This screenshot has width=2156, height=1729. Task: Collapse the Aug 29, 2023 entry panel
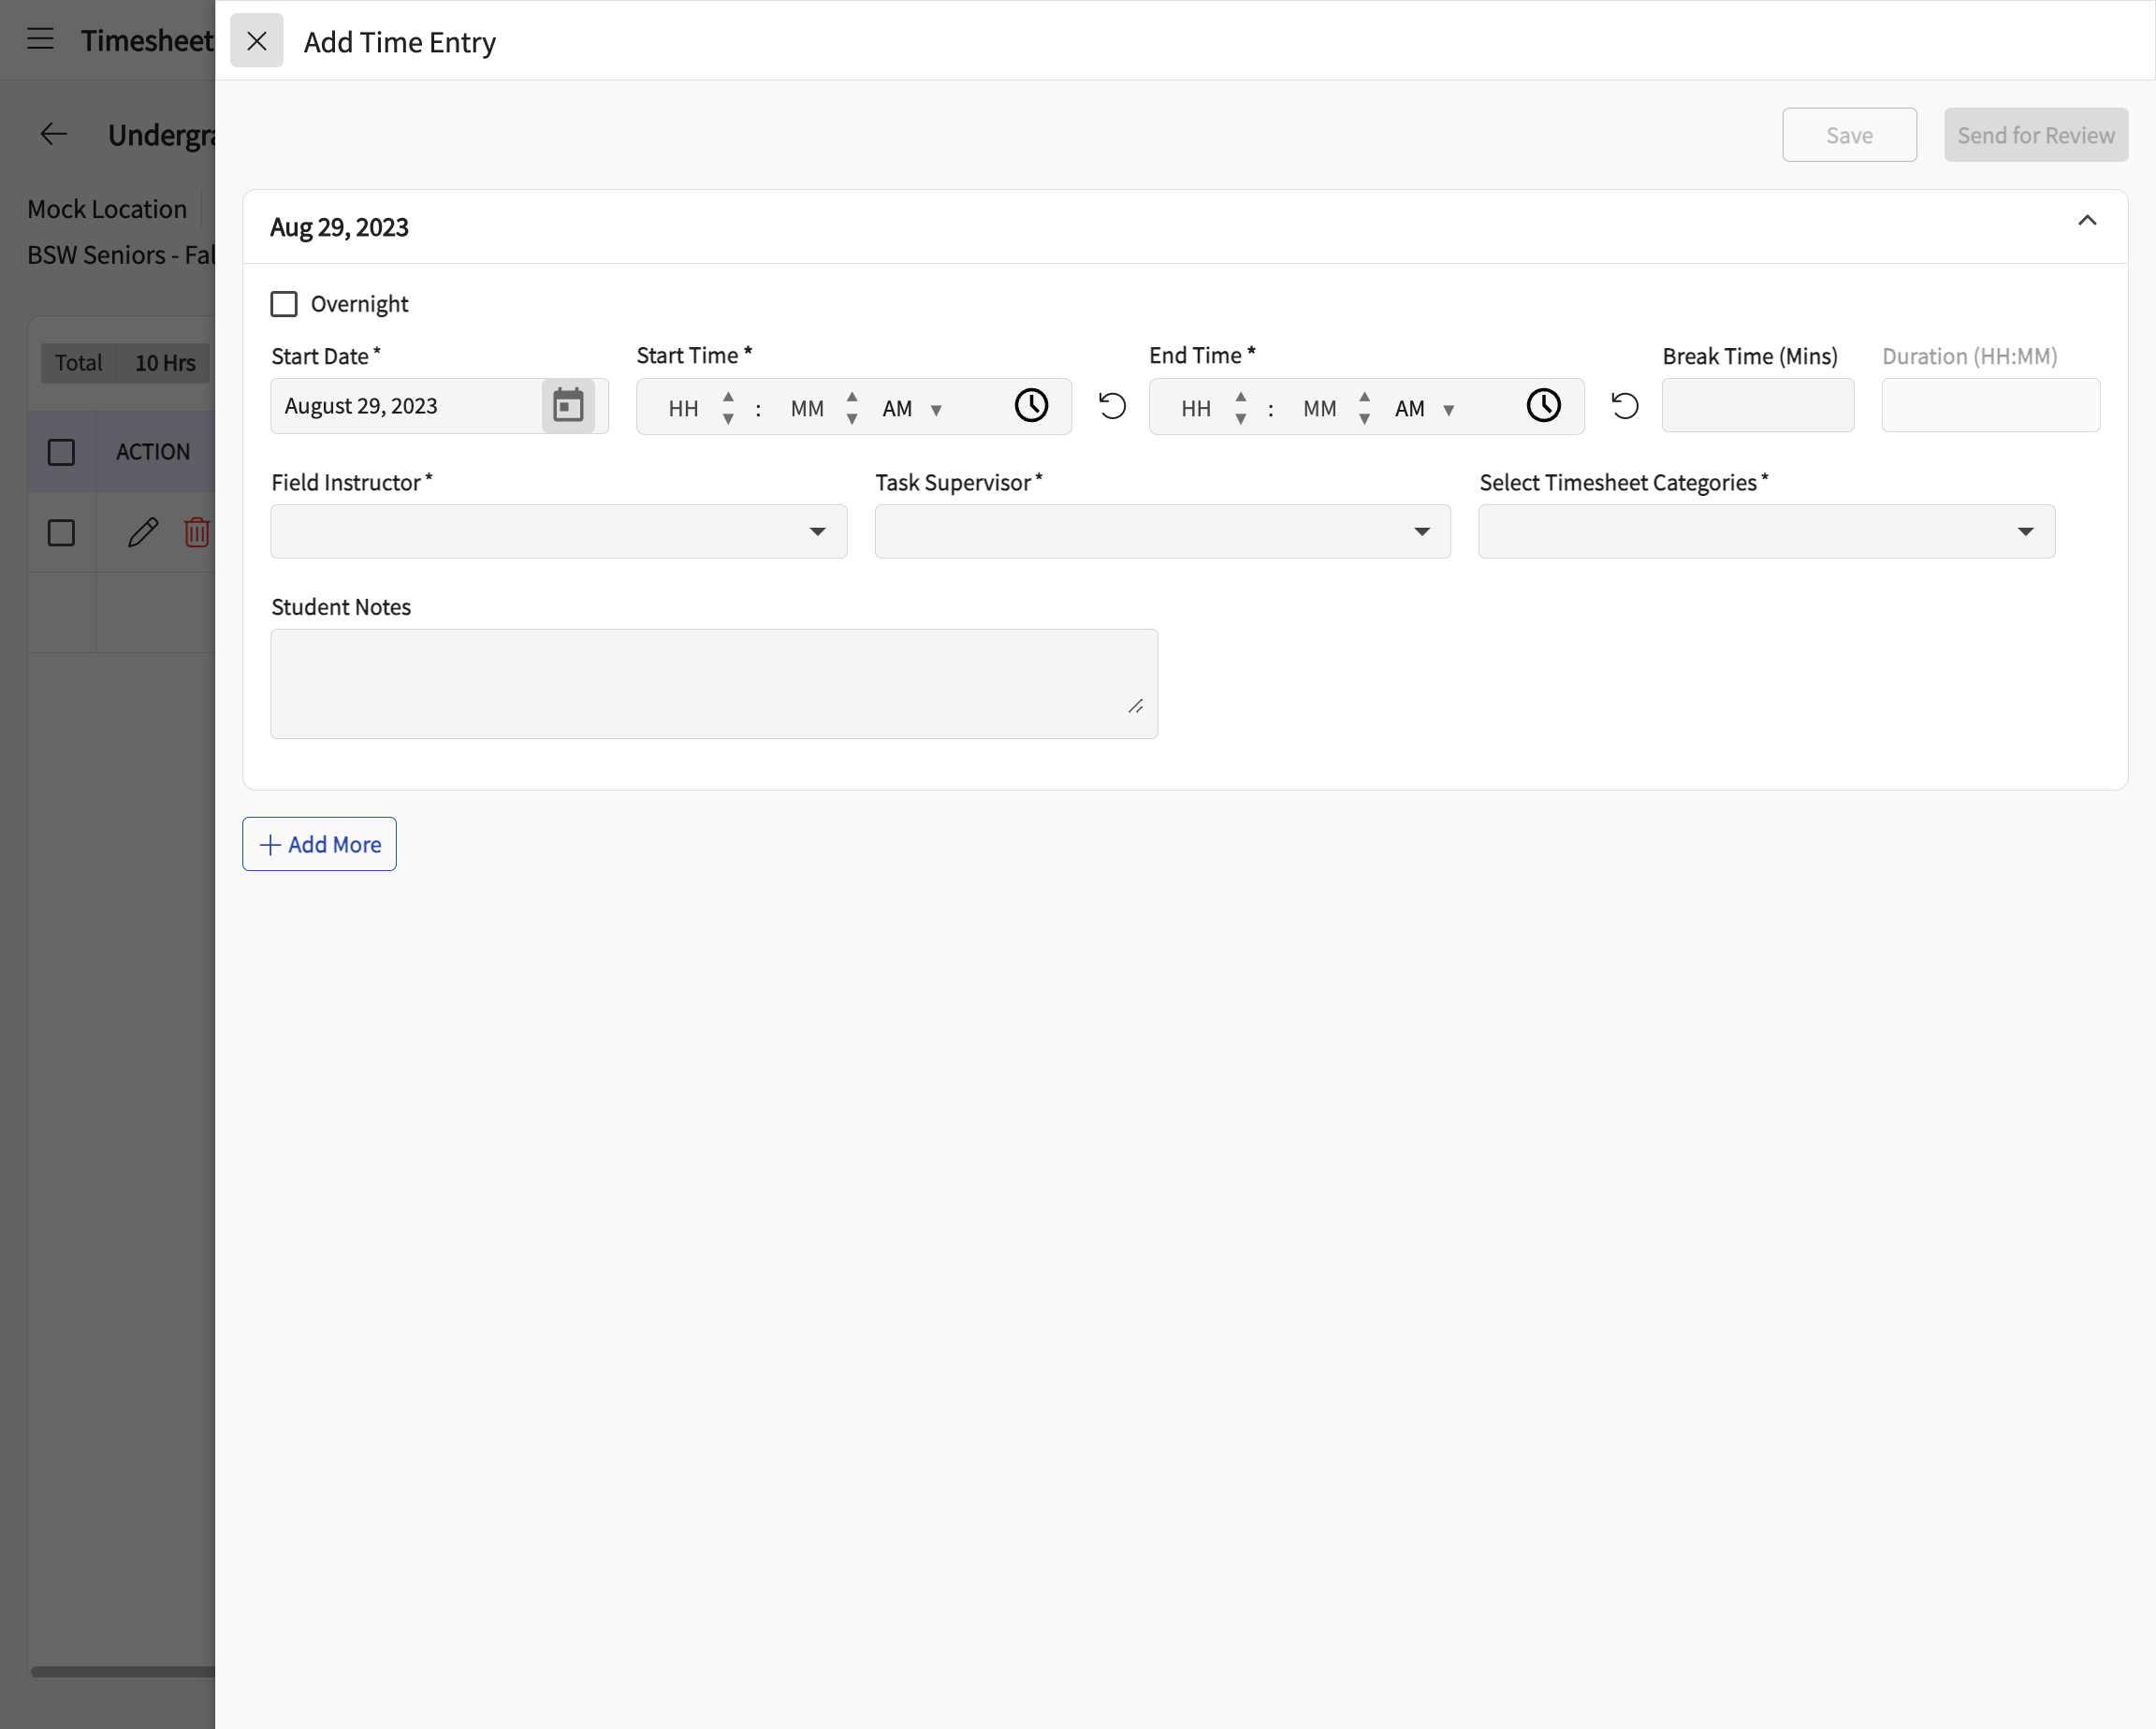[2086, 221]
